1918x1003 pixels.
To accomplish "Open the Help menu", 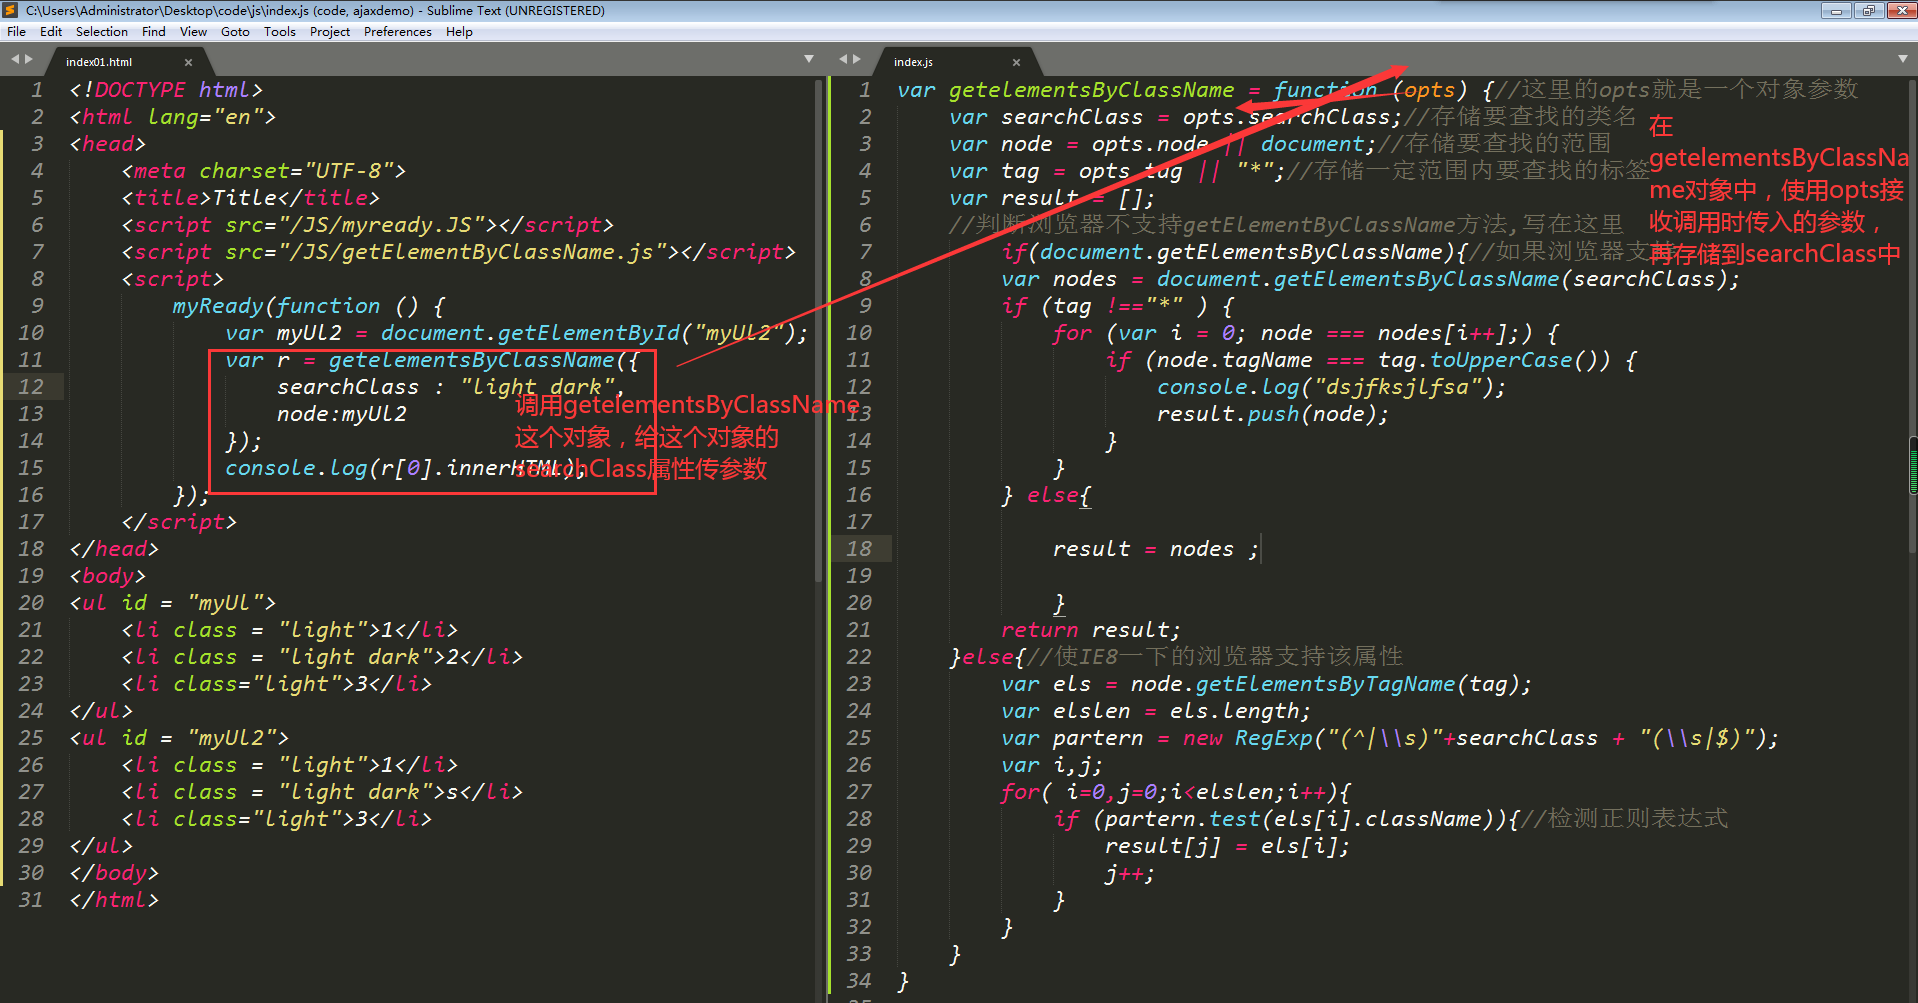I will click(x=459, y=32).
